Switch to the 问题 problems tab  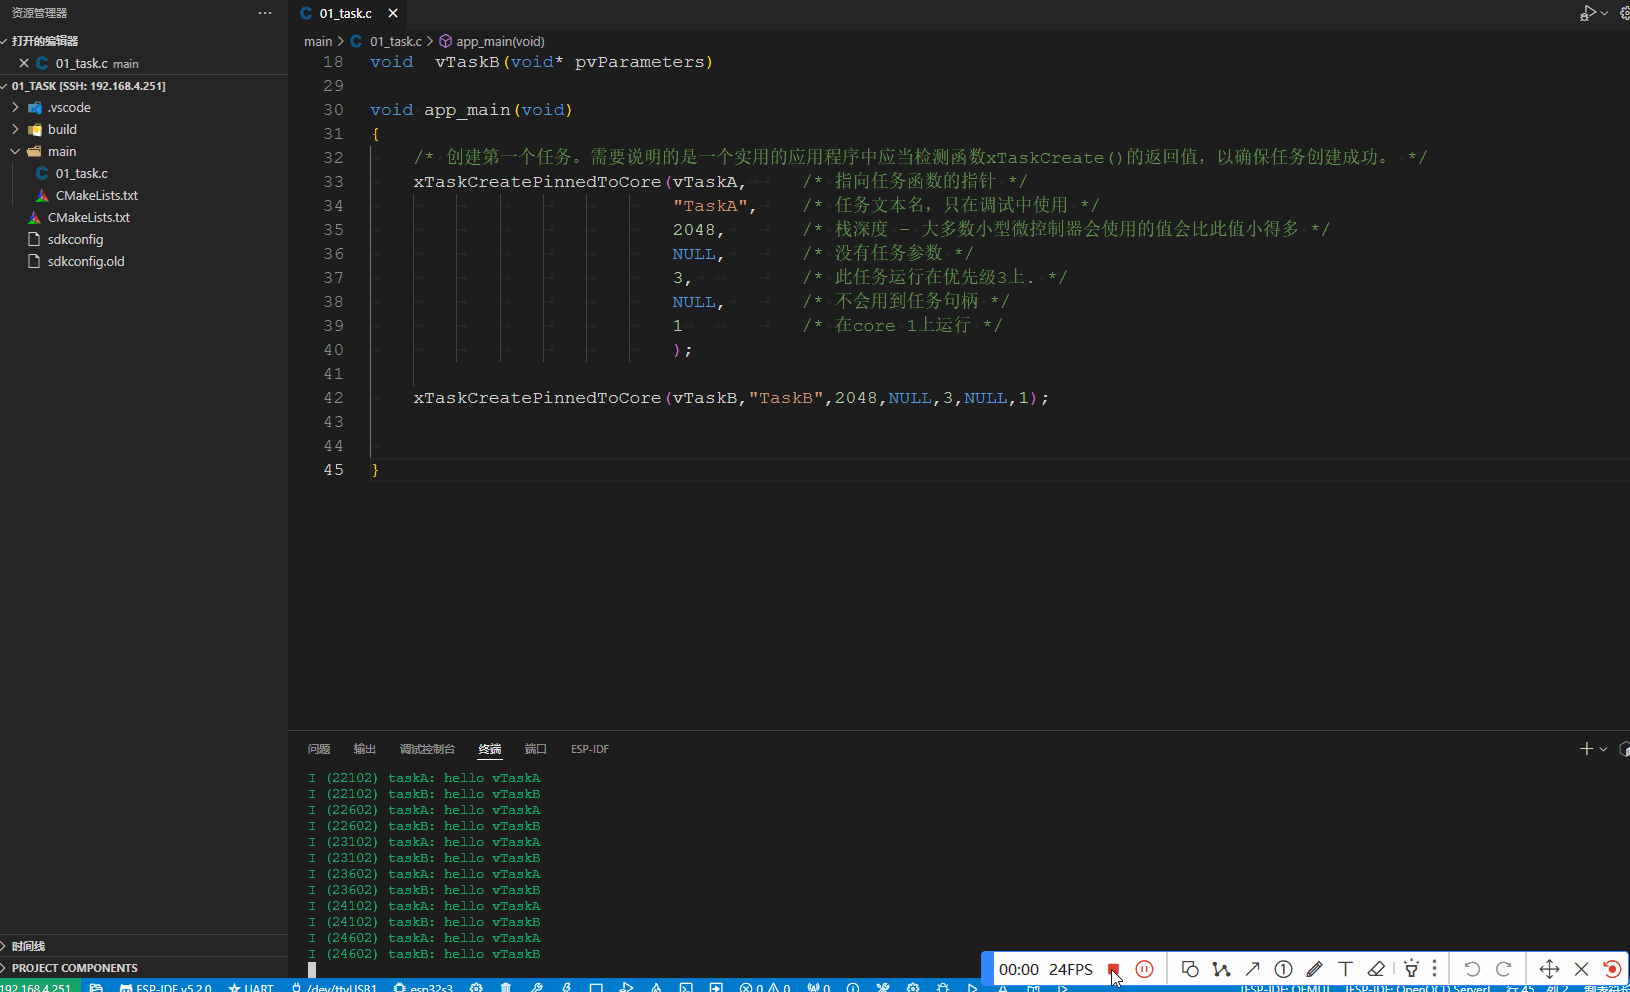319,749
